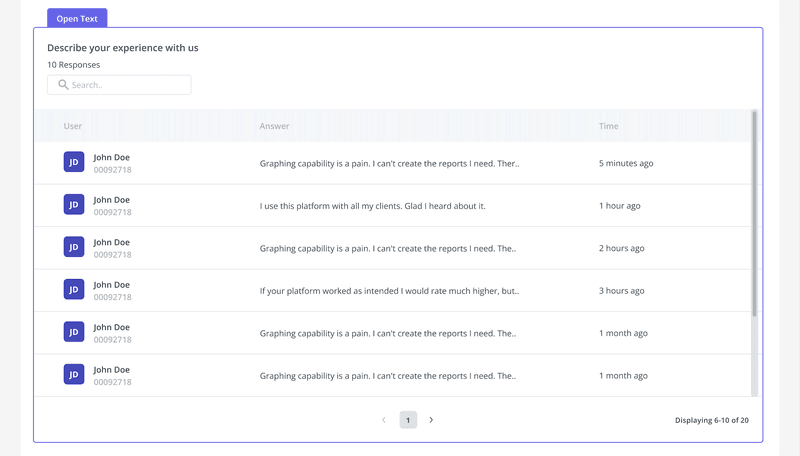Image resolution: width=800 pixels, height=456 pixels.
Task: Click the "2 hours ago" time cell
Action: 621,248
